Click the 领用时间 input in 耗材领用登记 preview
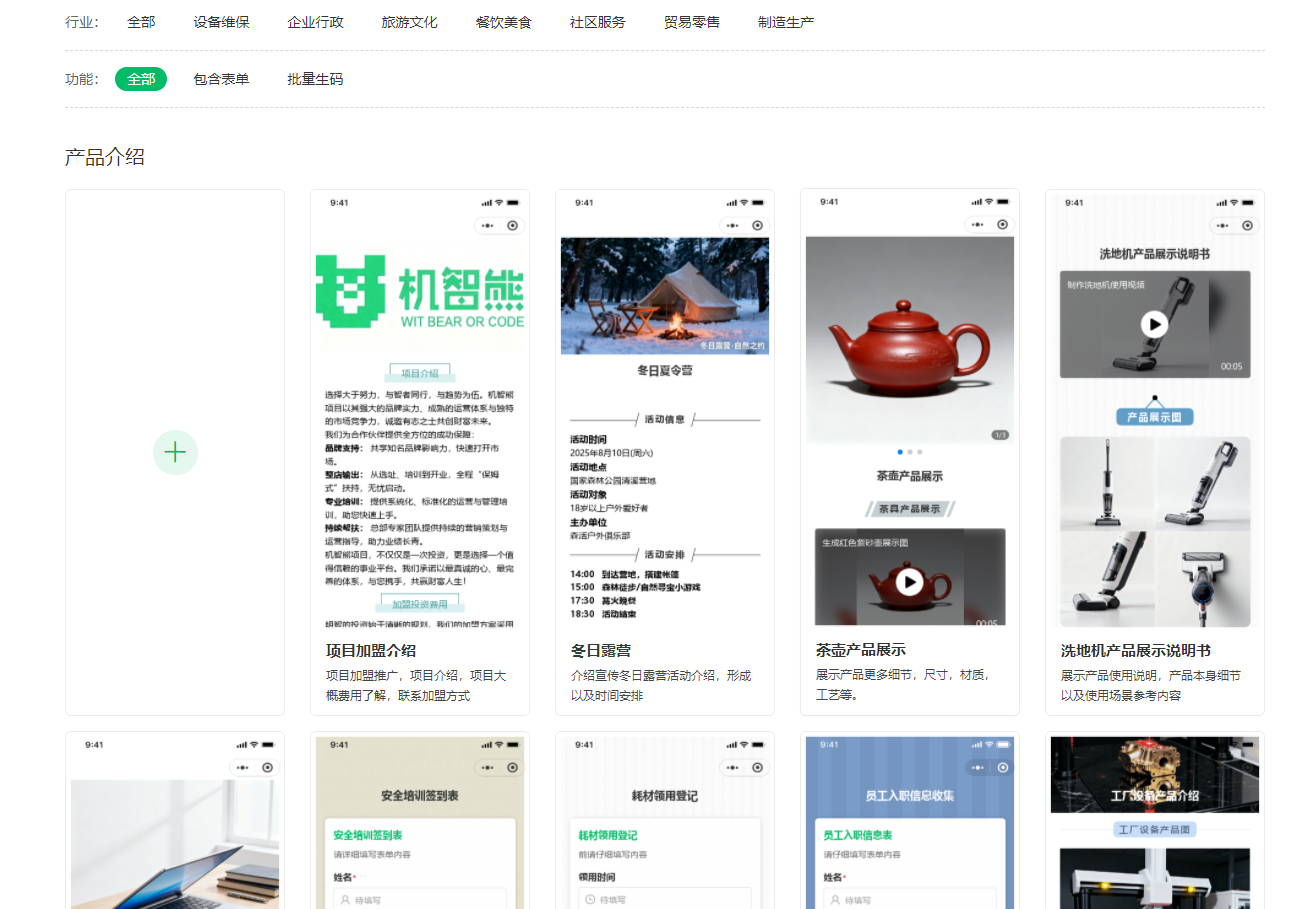Viewport: 1311px width, 909px height. click(x=665, y=900)
